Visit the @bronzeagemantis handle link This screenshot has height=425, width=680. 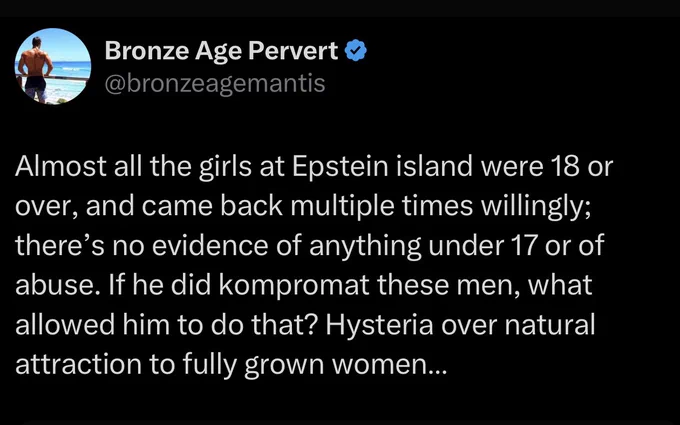click(215, 83)
